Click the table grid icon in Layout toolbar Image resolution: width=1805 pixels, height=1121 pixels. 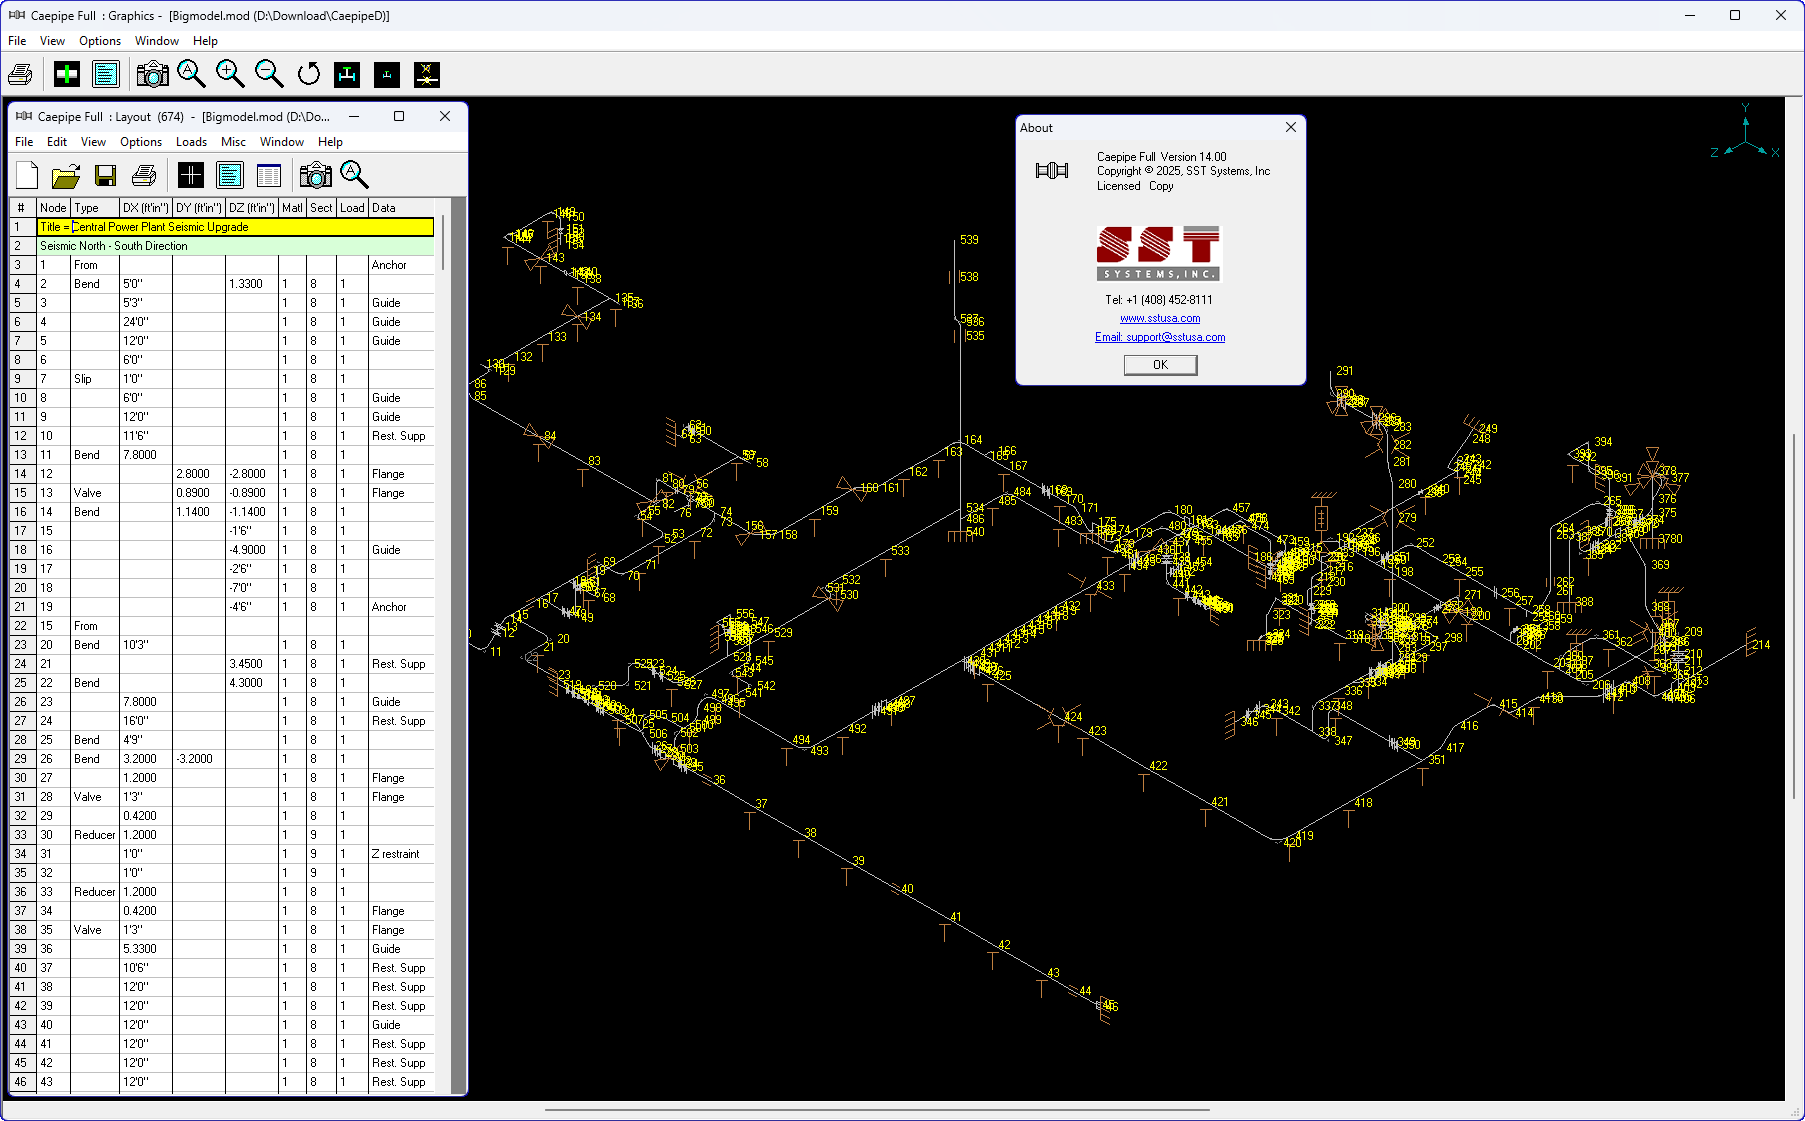click(269, 176)
